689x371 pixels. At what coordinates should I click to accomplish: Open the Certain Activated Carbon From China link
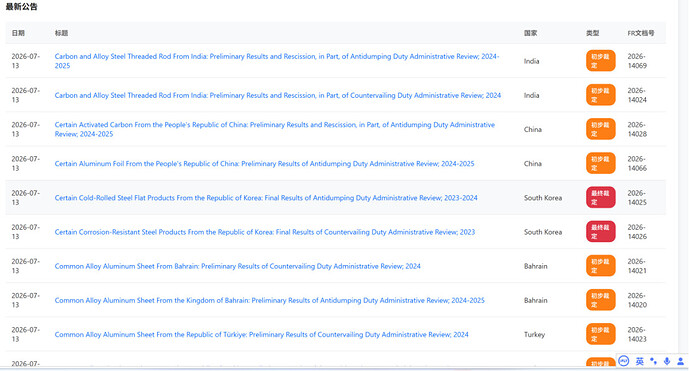275,129
